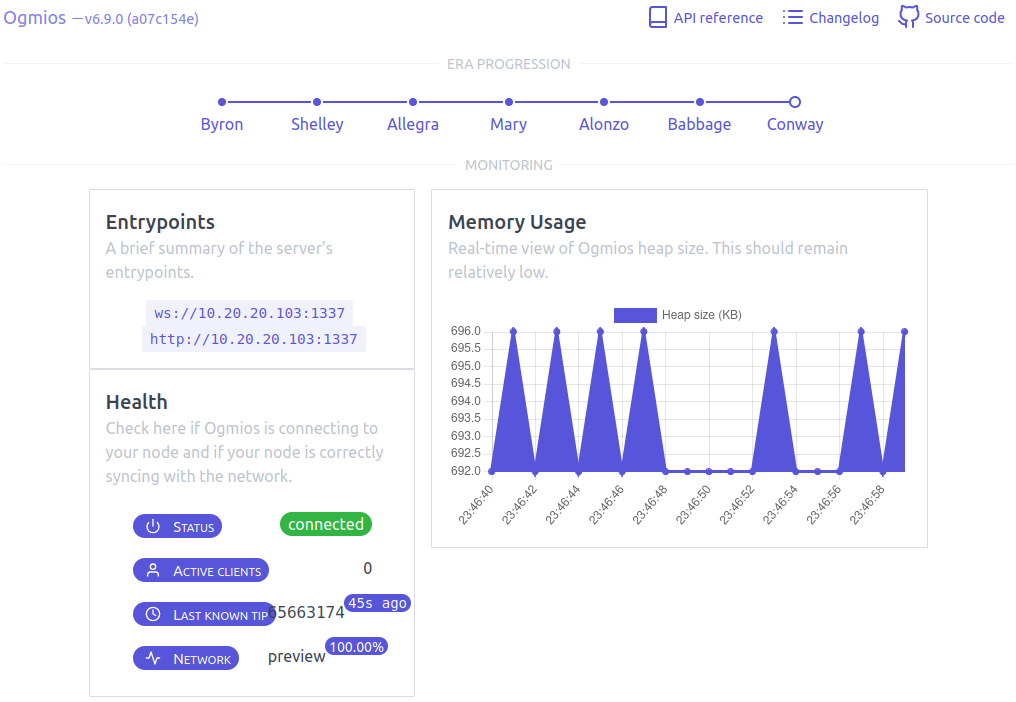Image resolution: width=1016 pixels, height=702 pixels.
Task: Click the Conway era label
Action: click(x=795, y=124)
